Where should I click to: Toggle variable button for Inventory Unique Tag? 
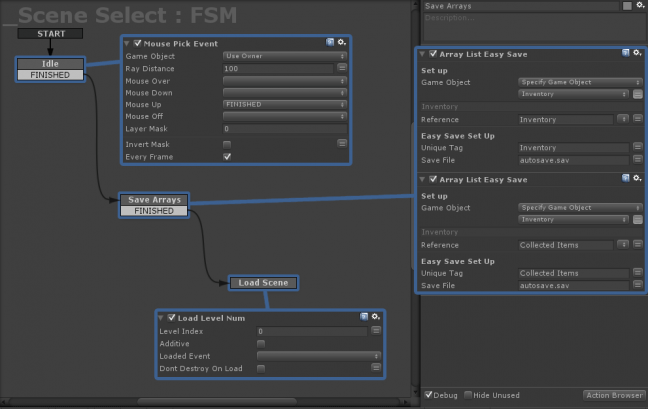click(638, 147)
